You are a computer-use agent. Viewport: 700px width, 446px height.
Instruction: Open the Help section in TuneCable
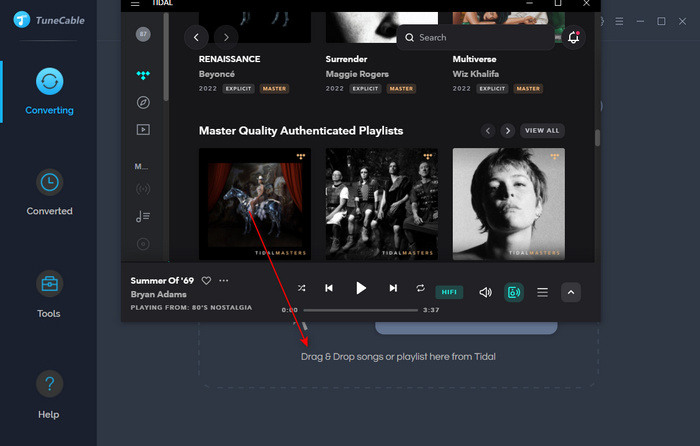click(x=49, y=395)
